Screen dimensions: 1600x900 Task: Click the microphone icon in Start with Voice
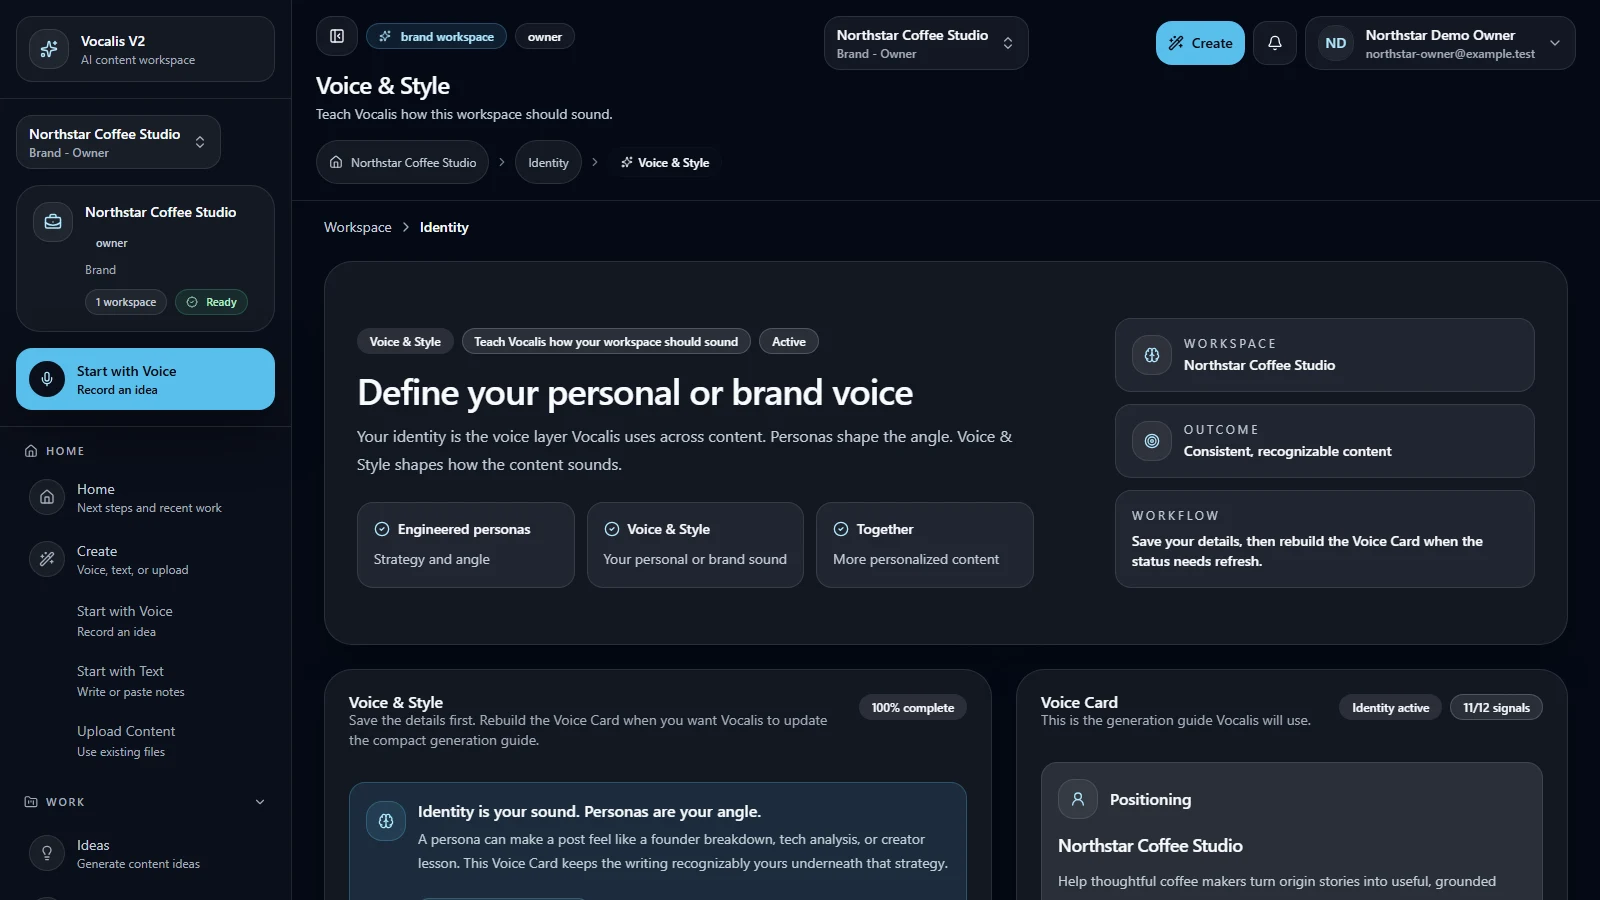pos(47,379)
